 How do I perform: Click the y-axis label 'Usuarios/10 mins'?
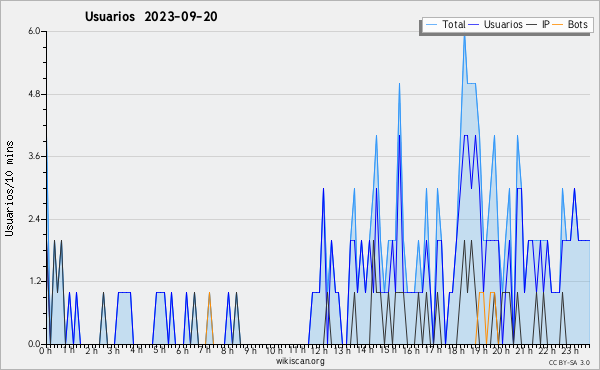9,188
